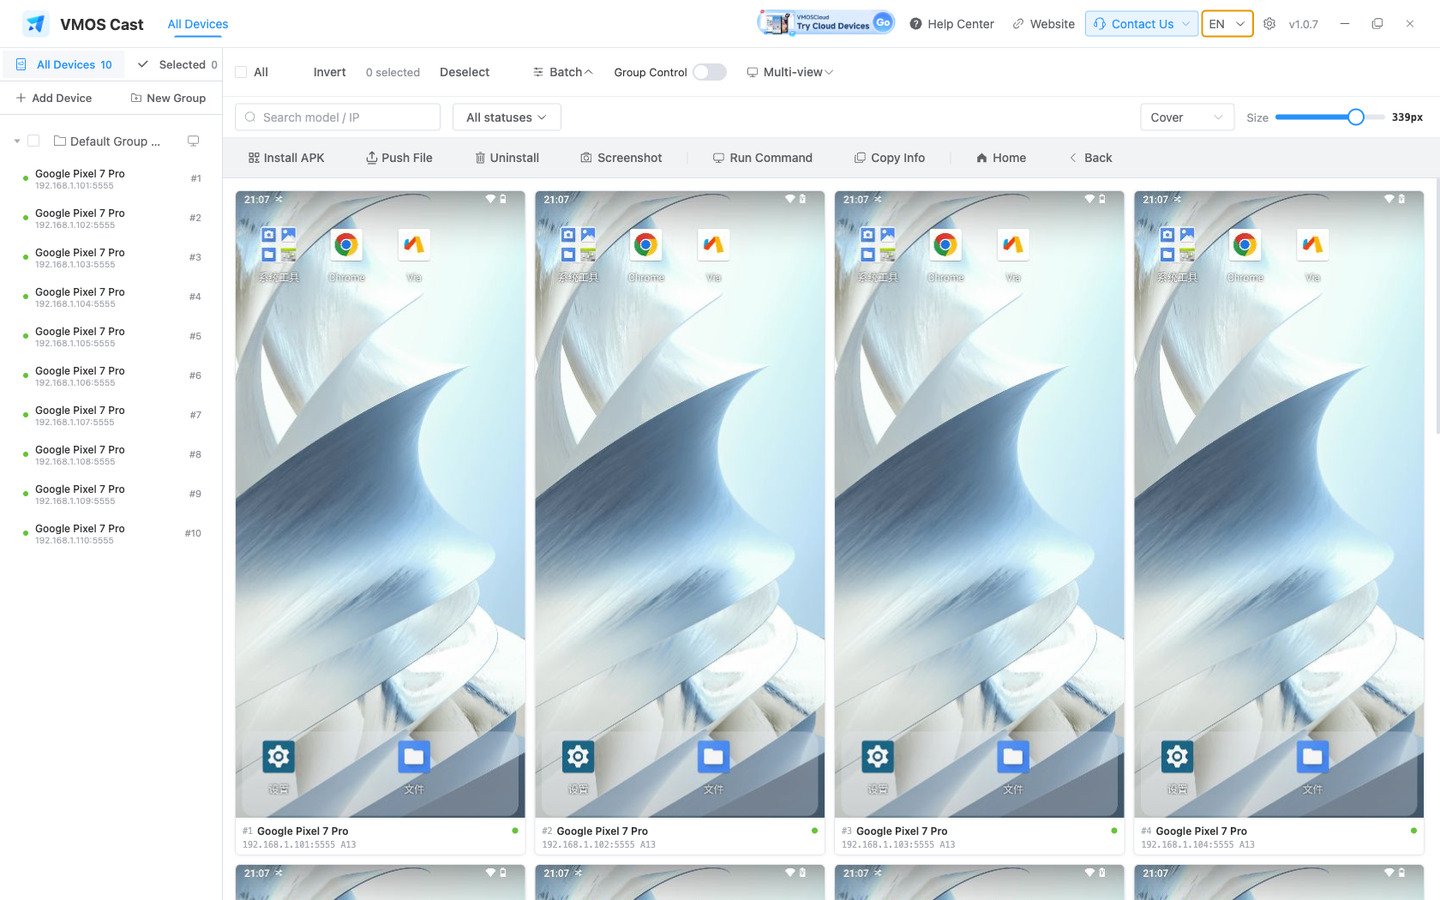Open the Settings gear app on device #3
The image size is (1440, 900).
point(878,757)
